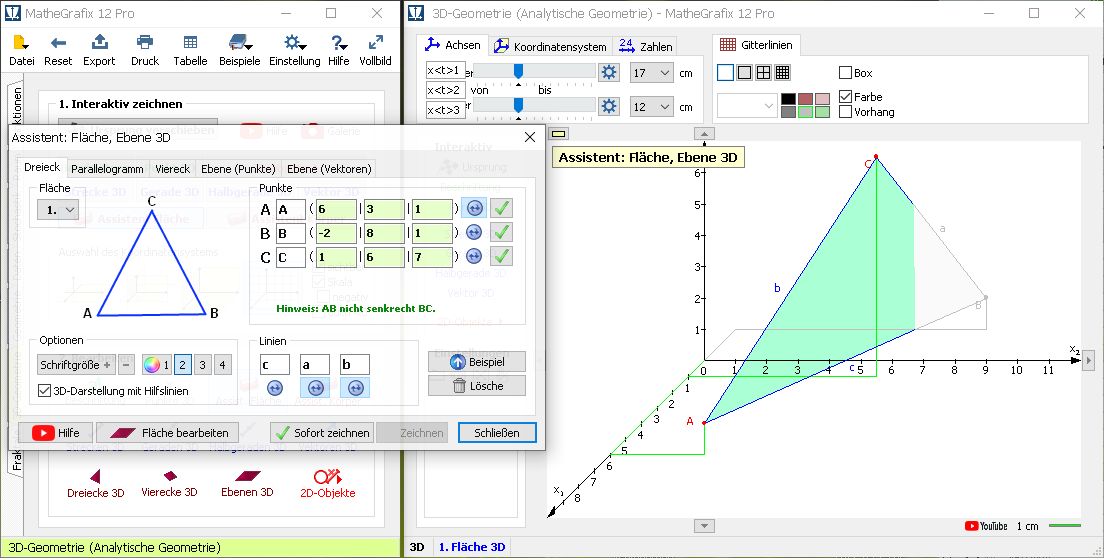Select the empty grid style icon
The image size is (1104, 558).
click(725, 72)
